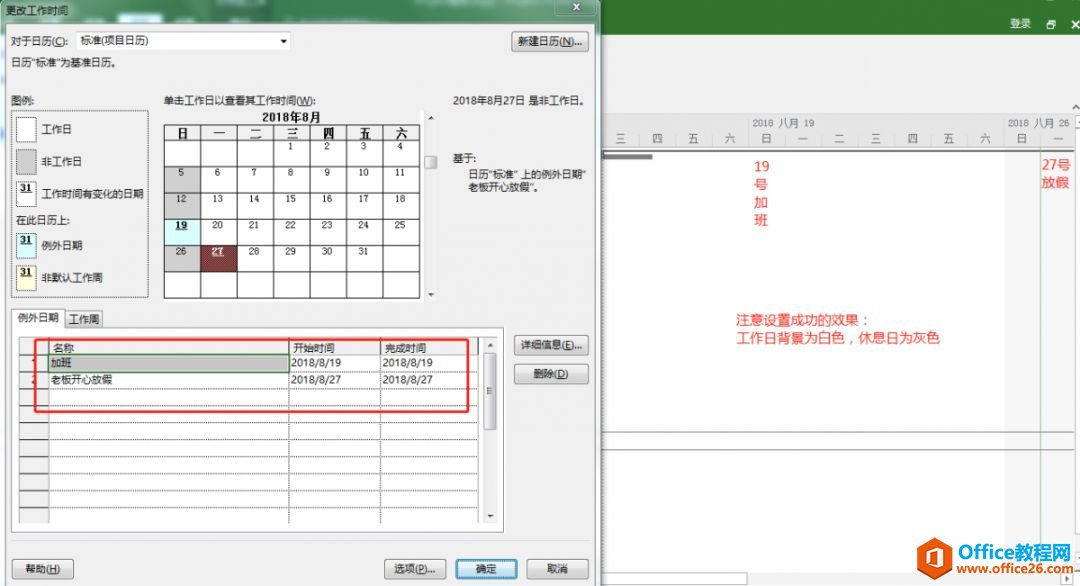Click 登录 in the top-right corner
The height and width of the screenshot is (586, 1080).
[x=1019, y=23]
